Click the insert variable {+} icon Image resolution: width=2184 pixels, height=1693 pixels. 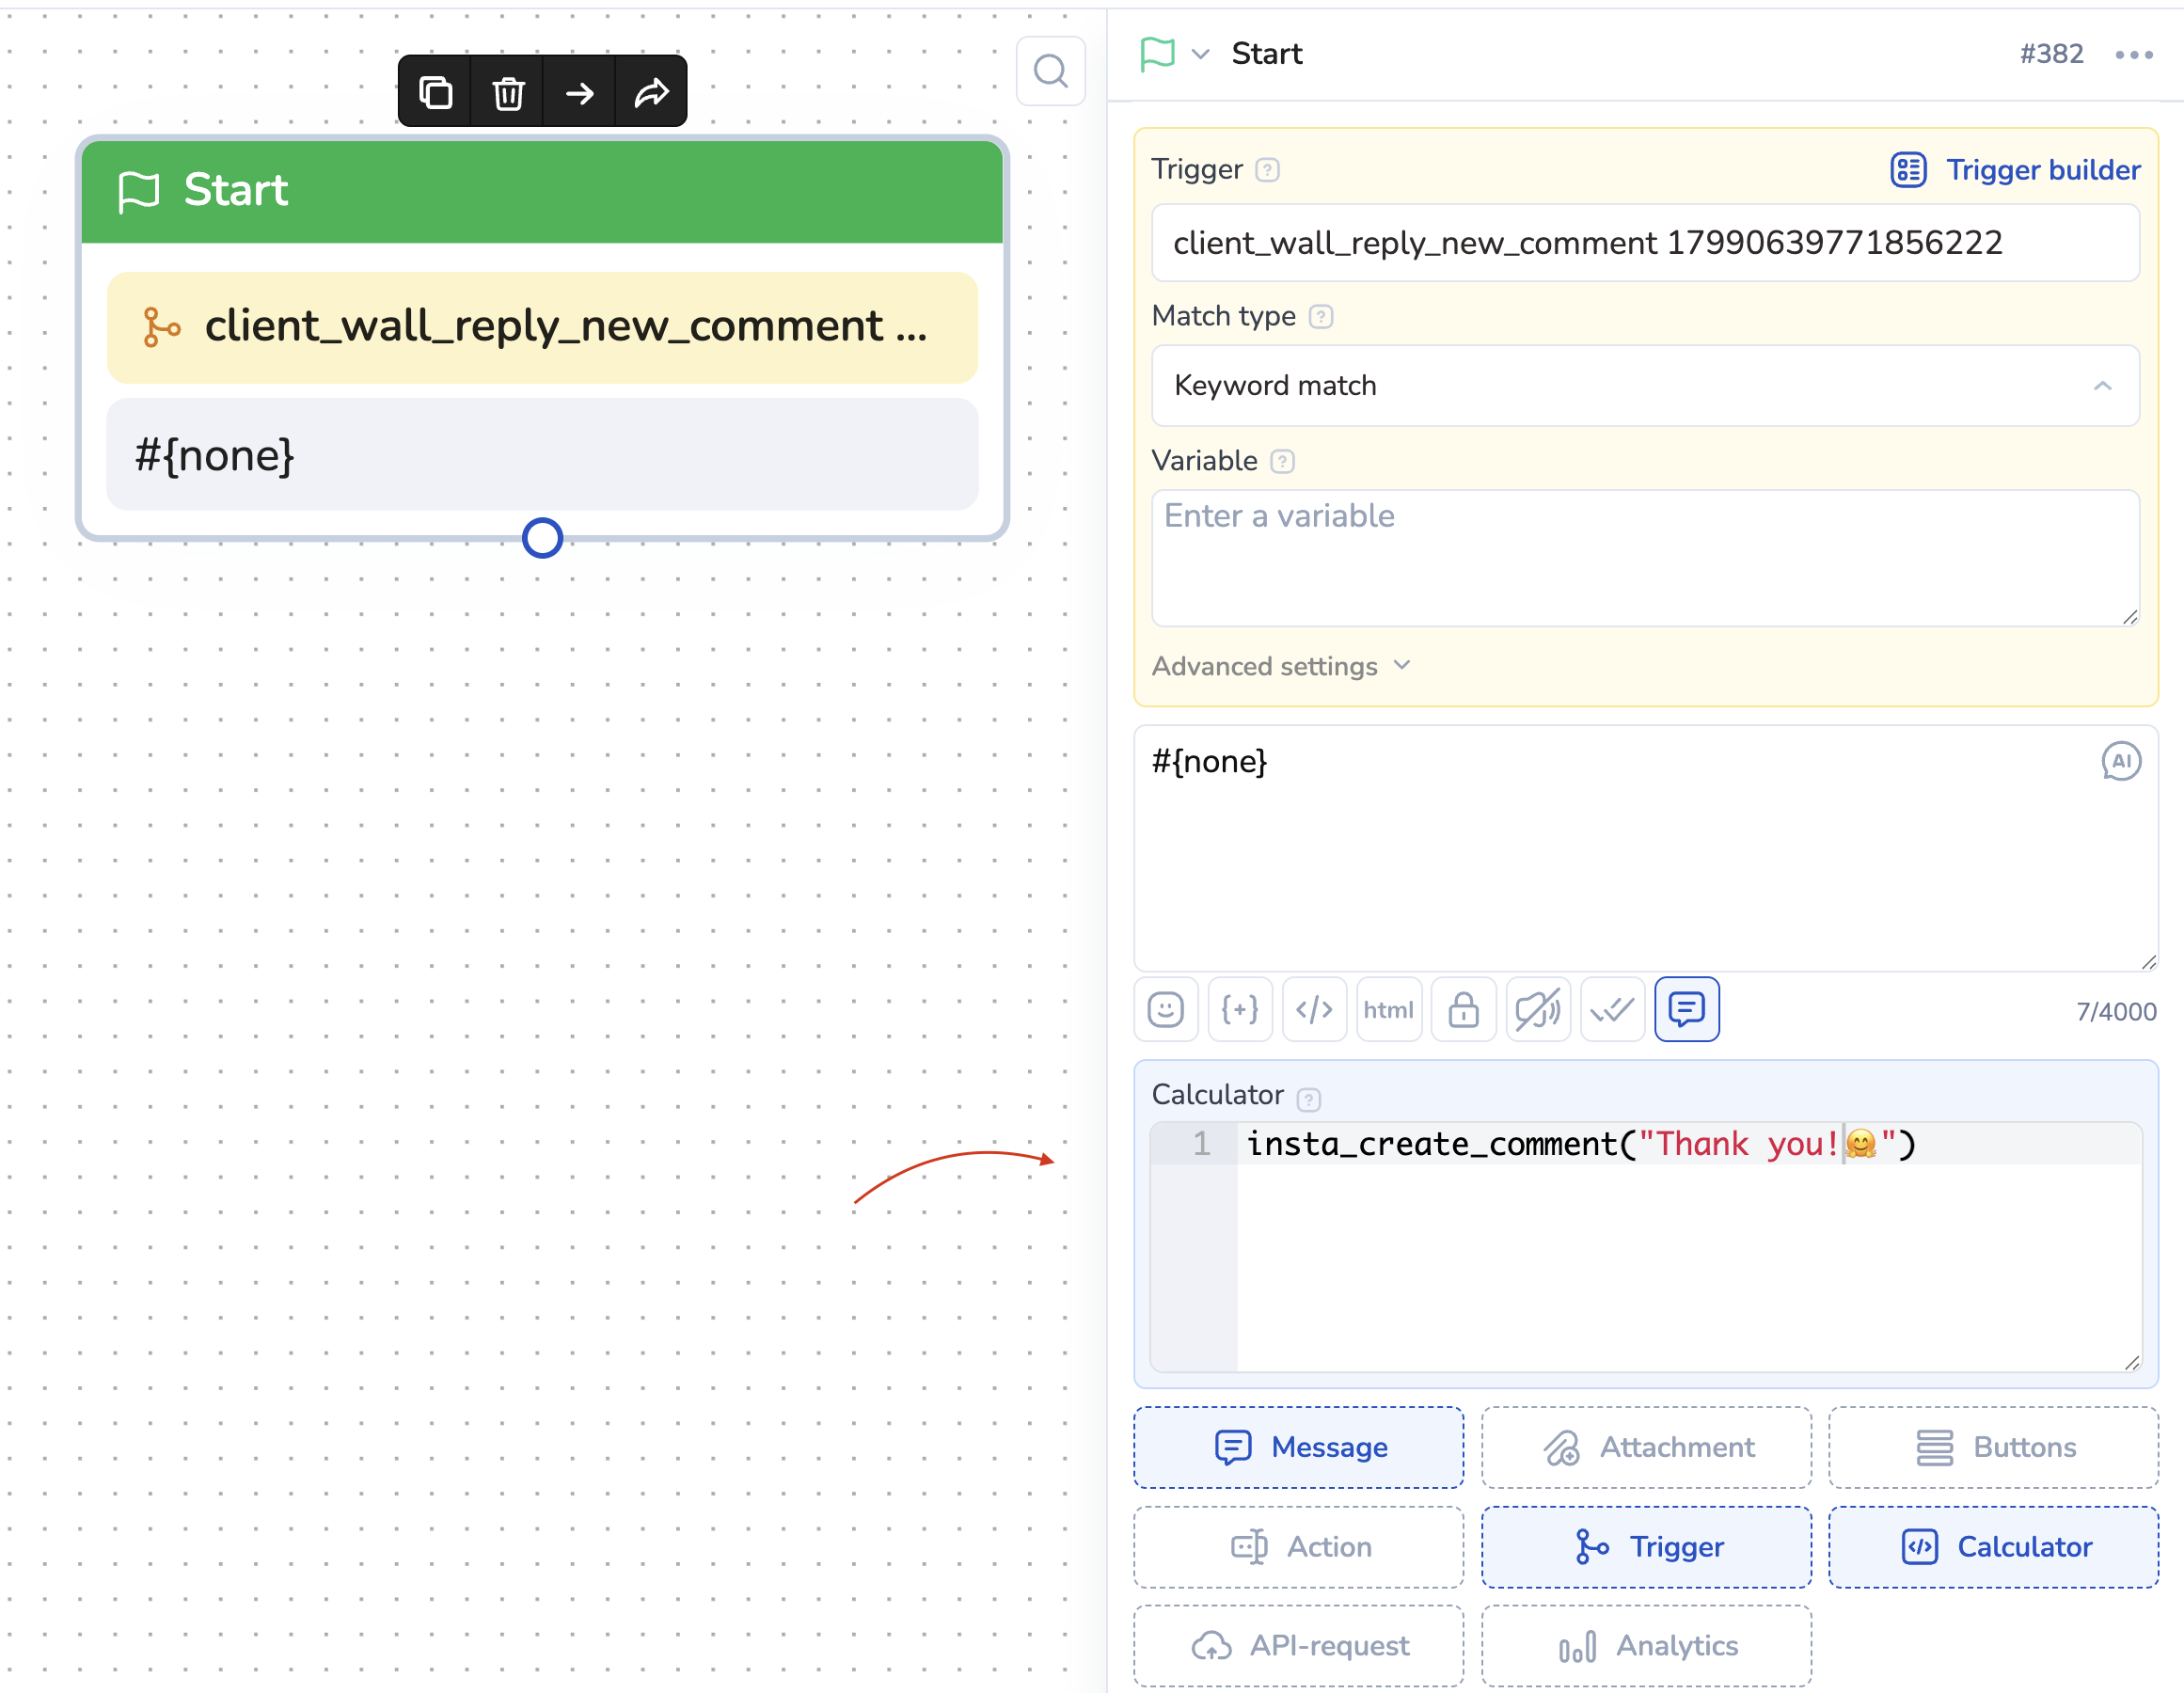point(1240,1009)
